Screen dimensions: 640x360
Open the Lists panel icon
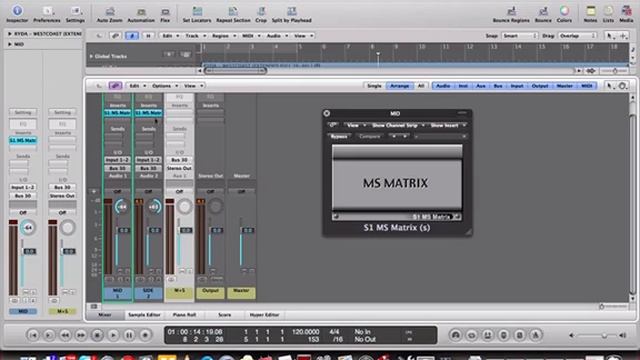coord(608,14)
